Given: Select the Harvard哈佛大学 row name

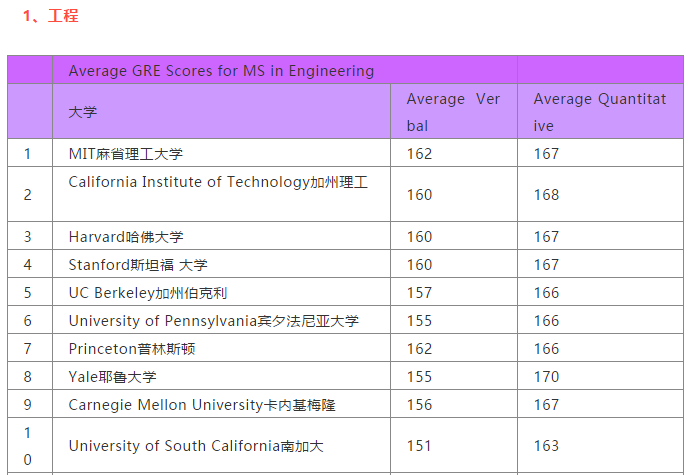Looking at the screenshot, I should pyautogui.click(x=126, y=237).
